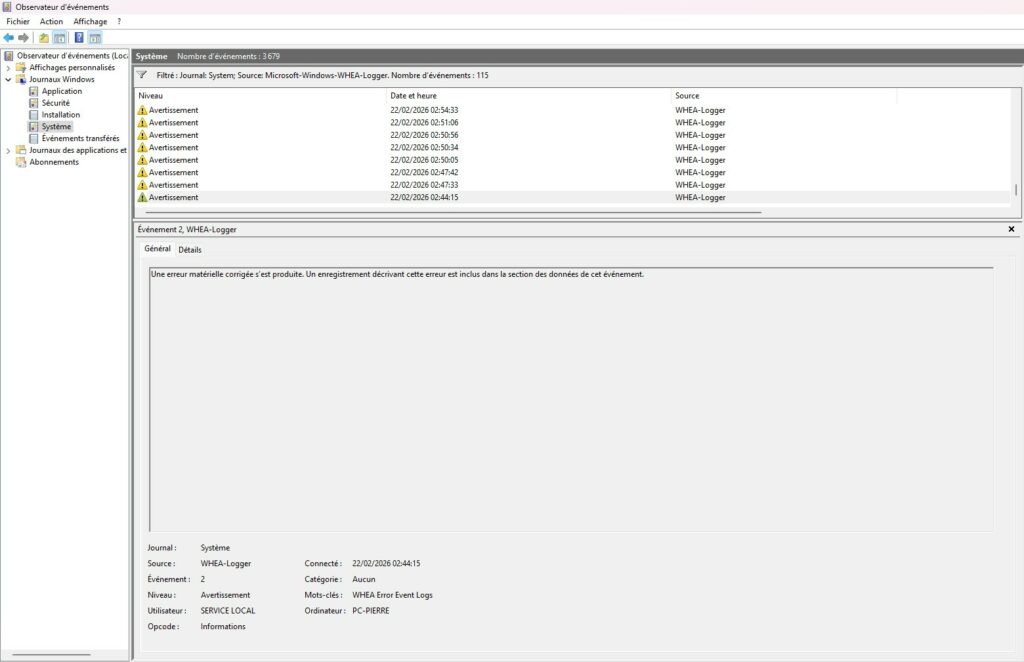Viewport: 1024px width, 662px height.
Task: Open Help with the blue question-mark icon
Action: [x=79, y=38]
